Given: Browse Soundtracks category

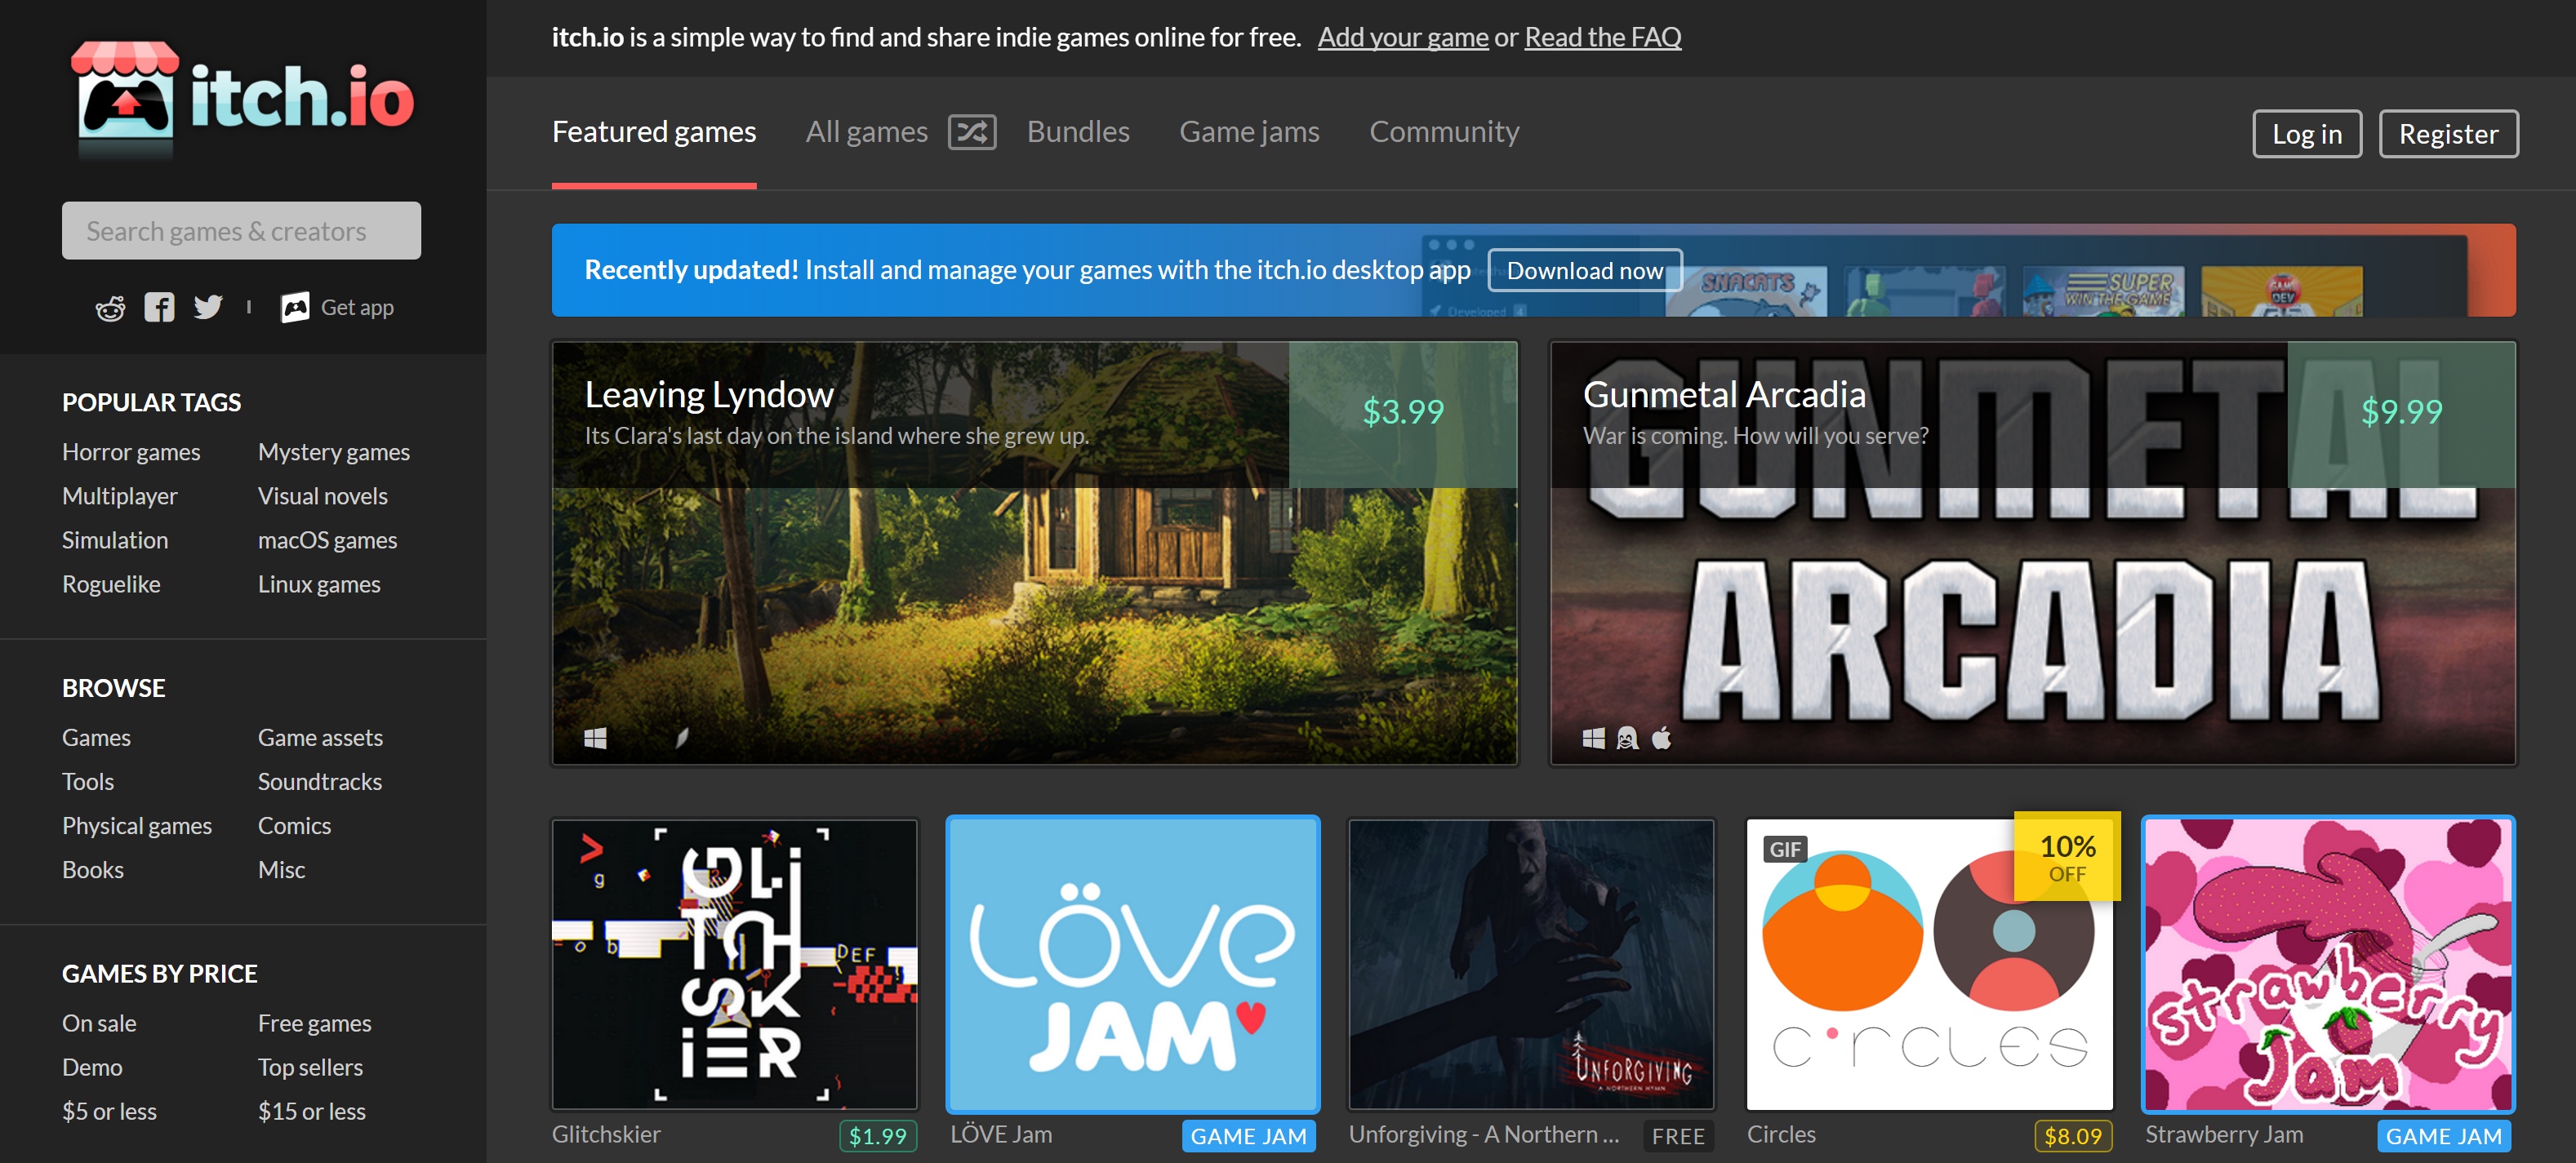Looking at the screenshot, I should pos(320,782).
